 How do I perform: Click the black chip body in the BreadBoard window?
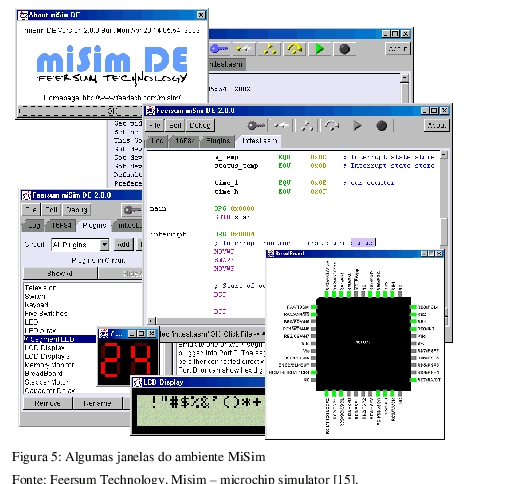click(x=363, y=344)
